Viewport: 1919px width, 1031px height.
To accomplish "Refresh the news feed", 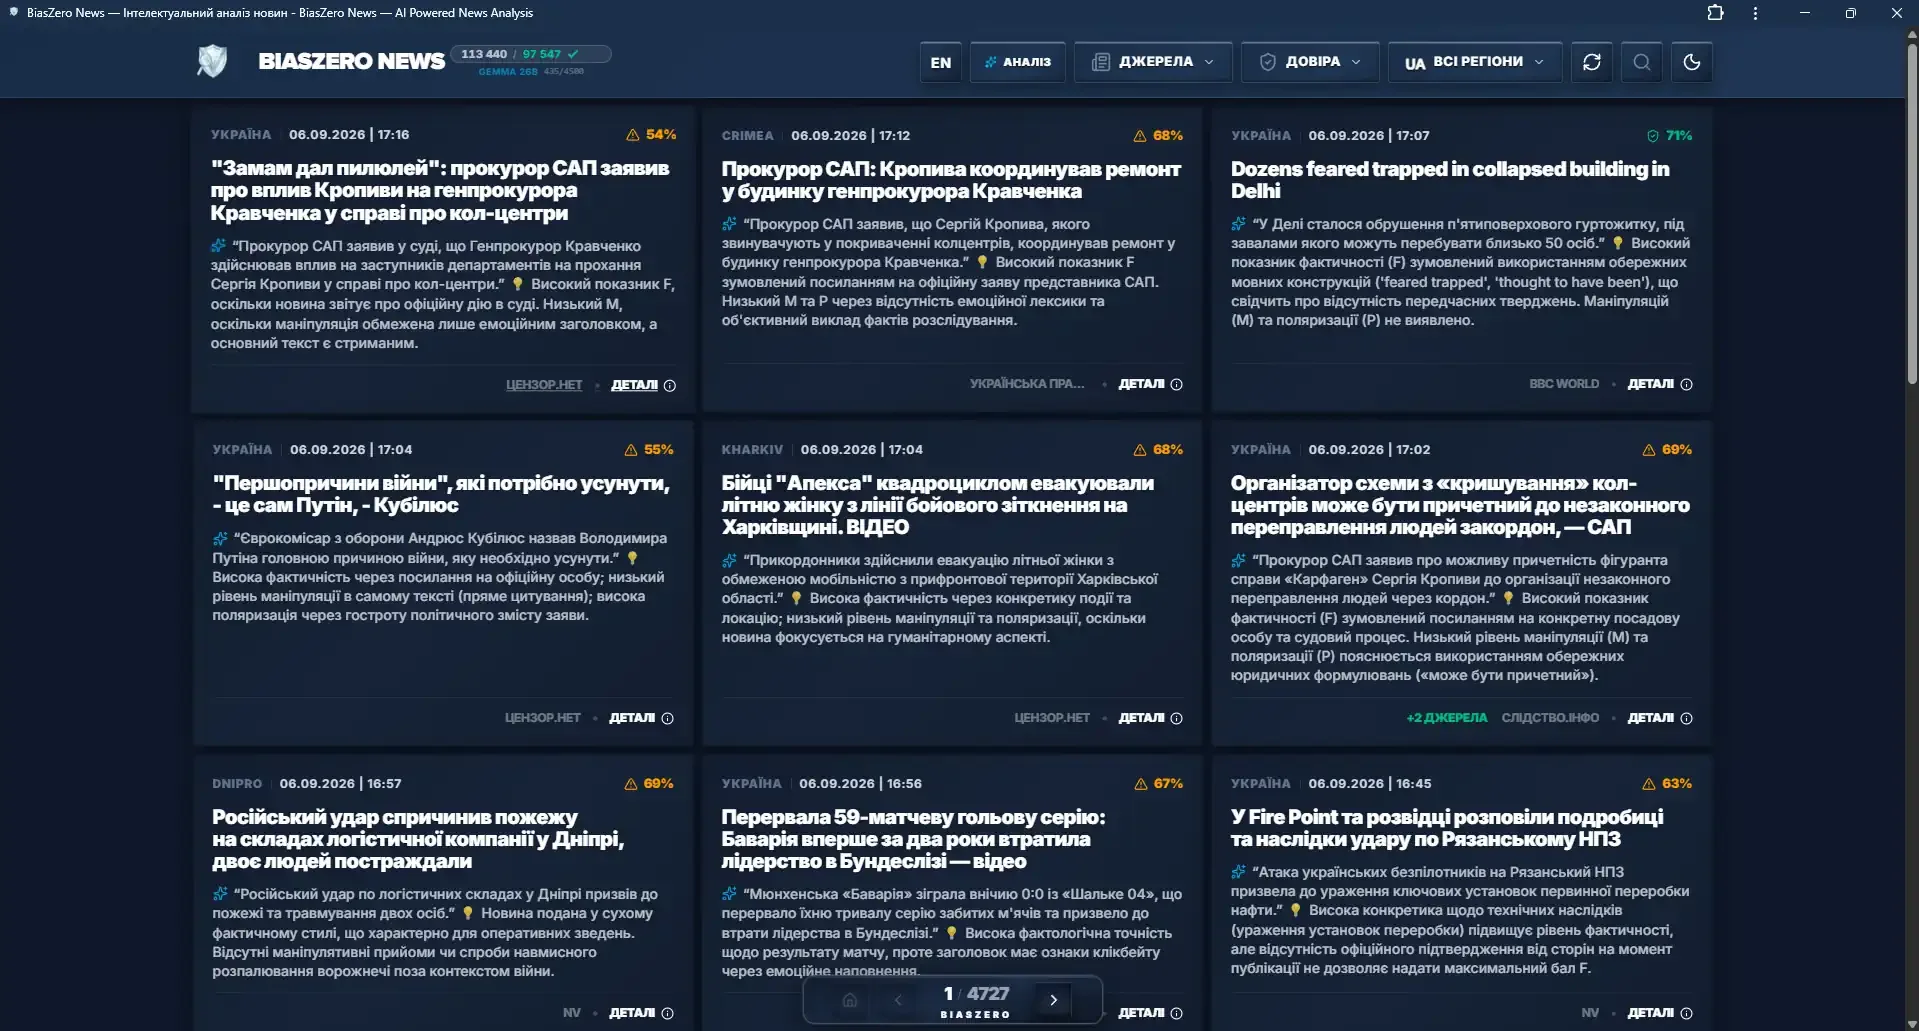I will click(1592, 62).
